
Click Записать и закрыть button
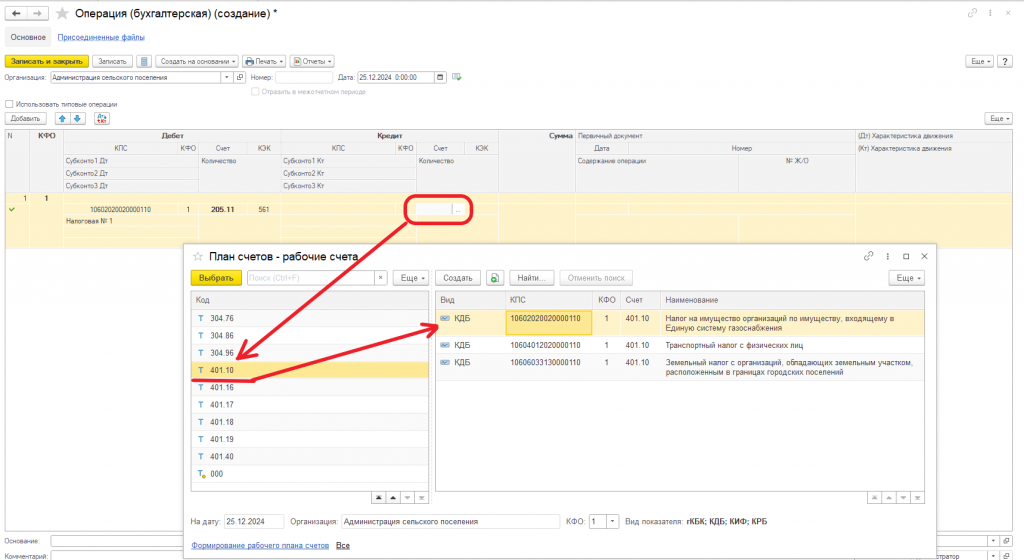pyautogui.click(x=46, y=61)
